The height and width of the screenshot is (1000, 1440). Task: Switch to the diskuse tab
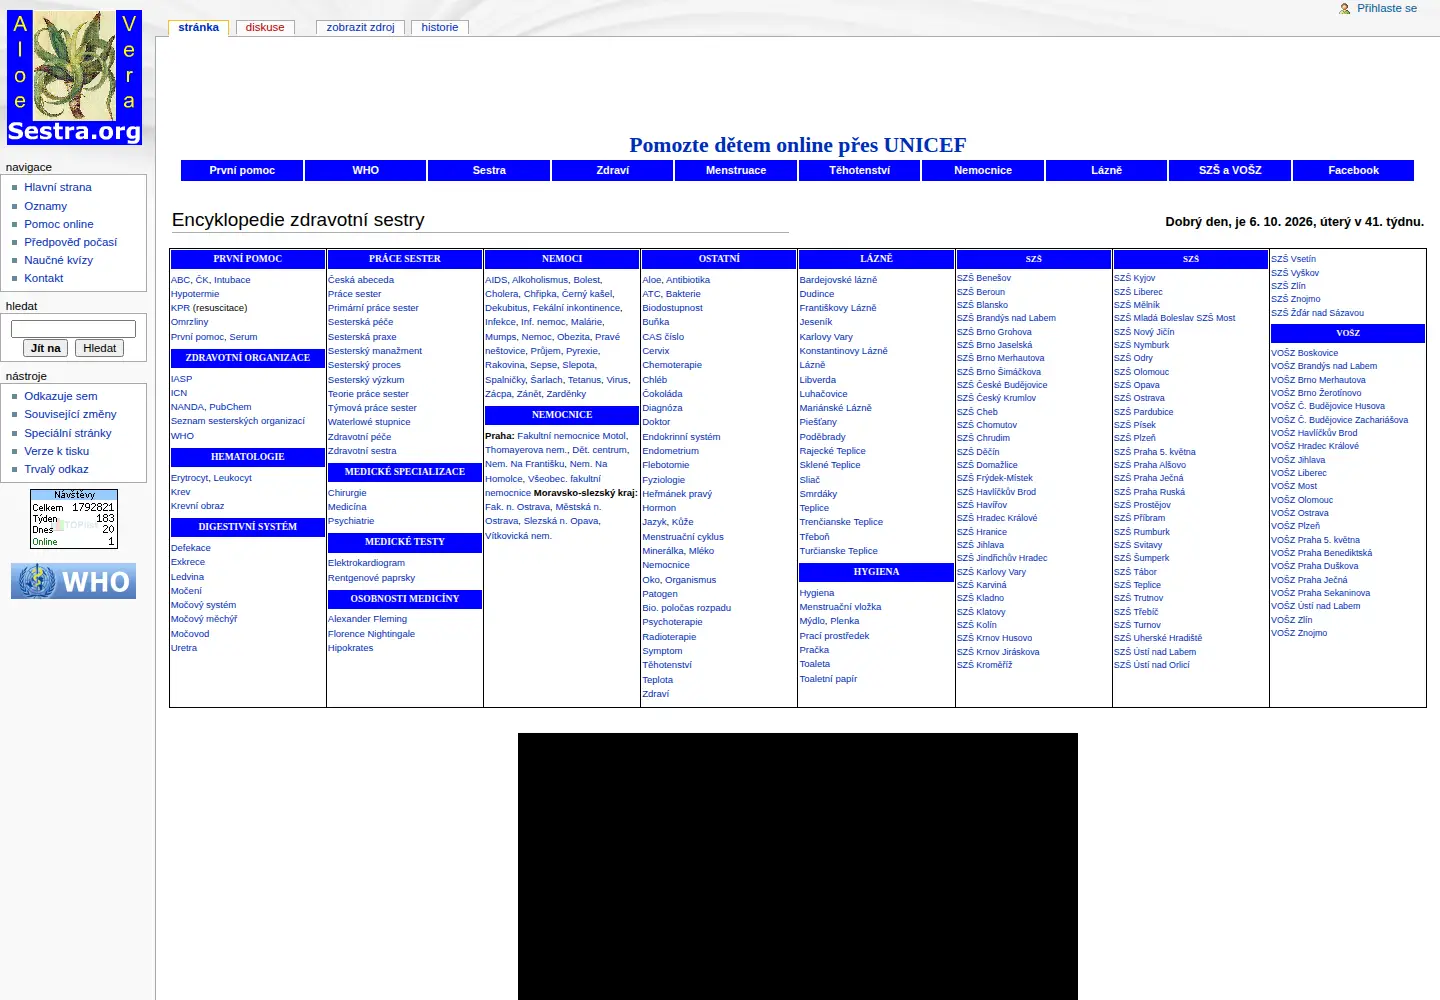265,27
